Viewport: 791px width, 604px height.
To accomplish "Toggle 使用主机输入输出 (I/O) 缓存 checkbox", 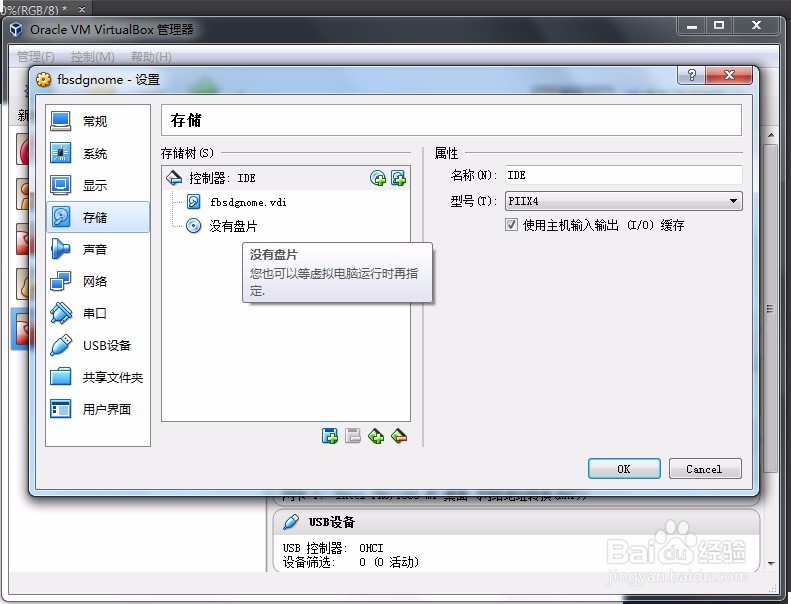I will point(511,225).
